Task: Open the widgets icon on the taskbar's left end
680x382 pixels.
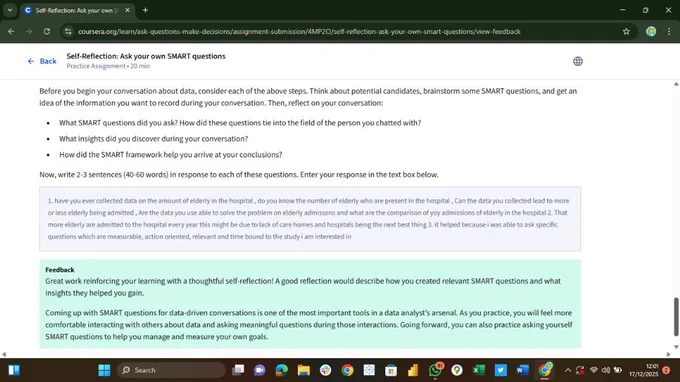Action: 14,370
